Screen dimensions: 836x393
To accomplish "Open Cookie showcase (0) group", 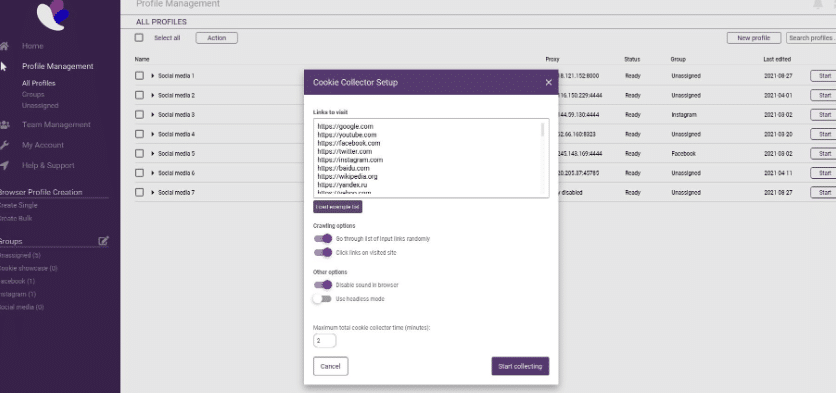I will 29,268.
